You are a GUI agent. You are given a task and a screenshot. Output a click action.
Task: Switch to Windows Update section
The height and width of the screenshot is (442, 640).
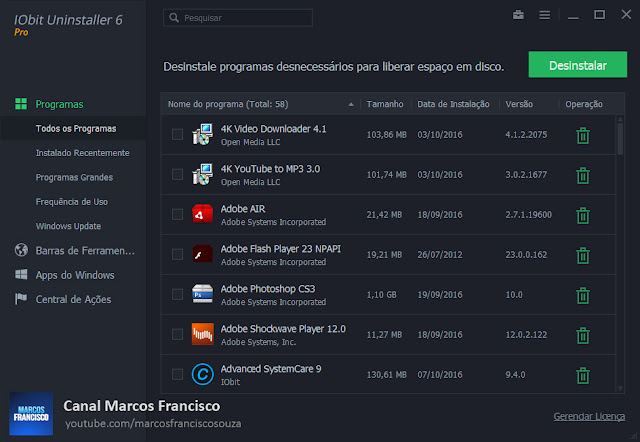coord(68,226)
